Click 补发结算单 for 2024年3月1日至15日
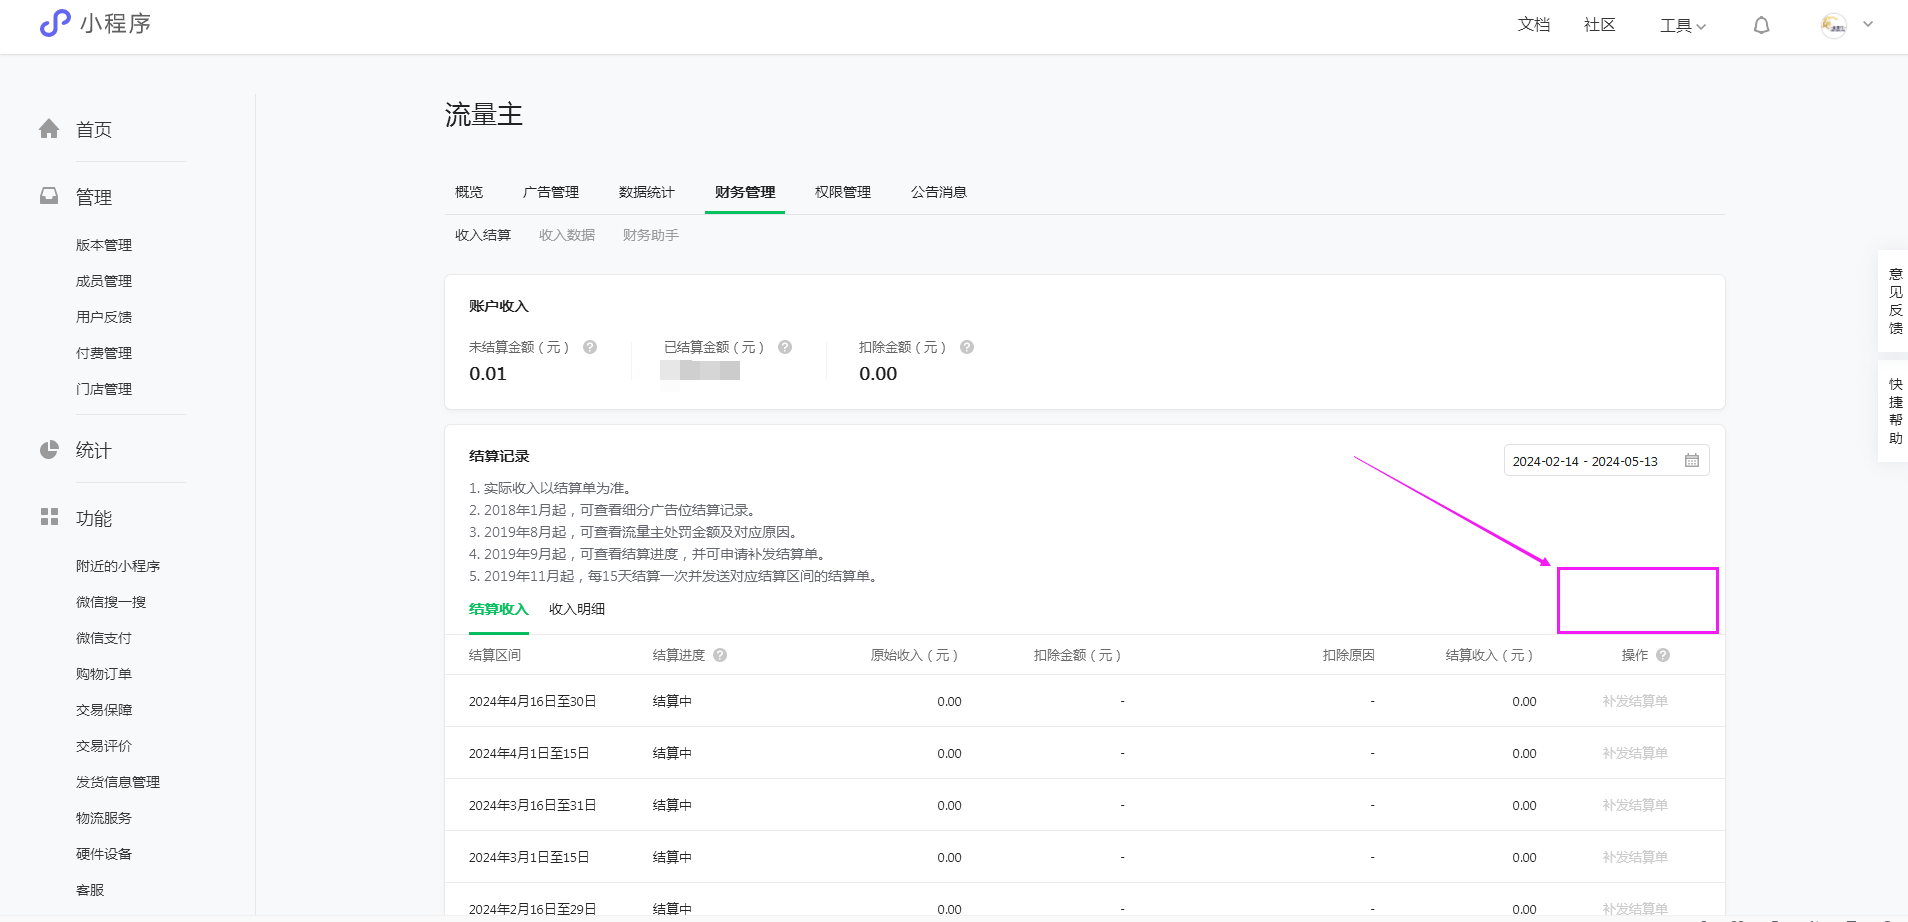The image size is (1908, 922). coord(1635,857)
